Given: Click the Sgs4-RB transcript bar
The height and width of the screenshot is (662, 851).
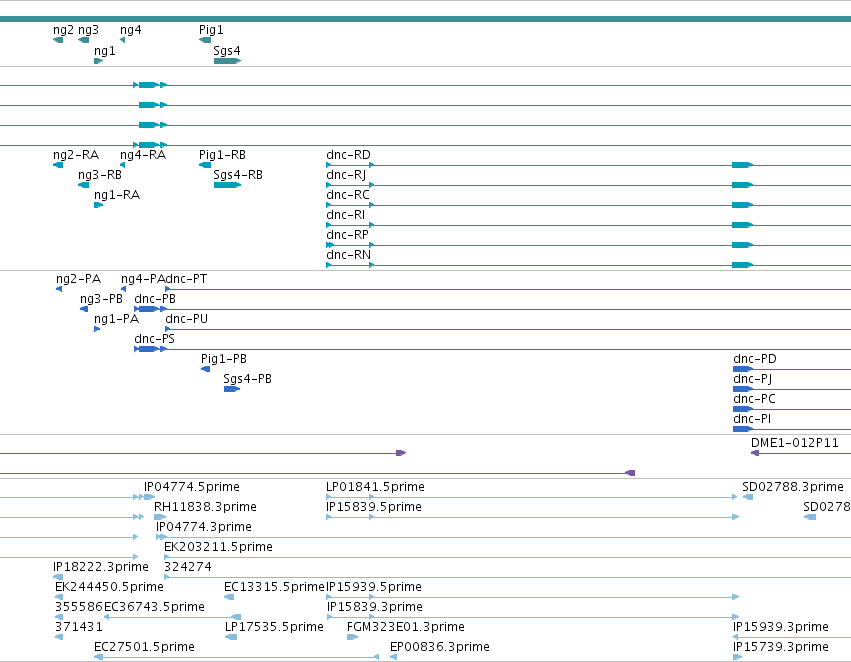Looking at the screenshot, I should point(227,185).
